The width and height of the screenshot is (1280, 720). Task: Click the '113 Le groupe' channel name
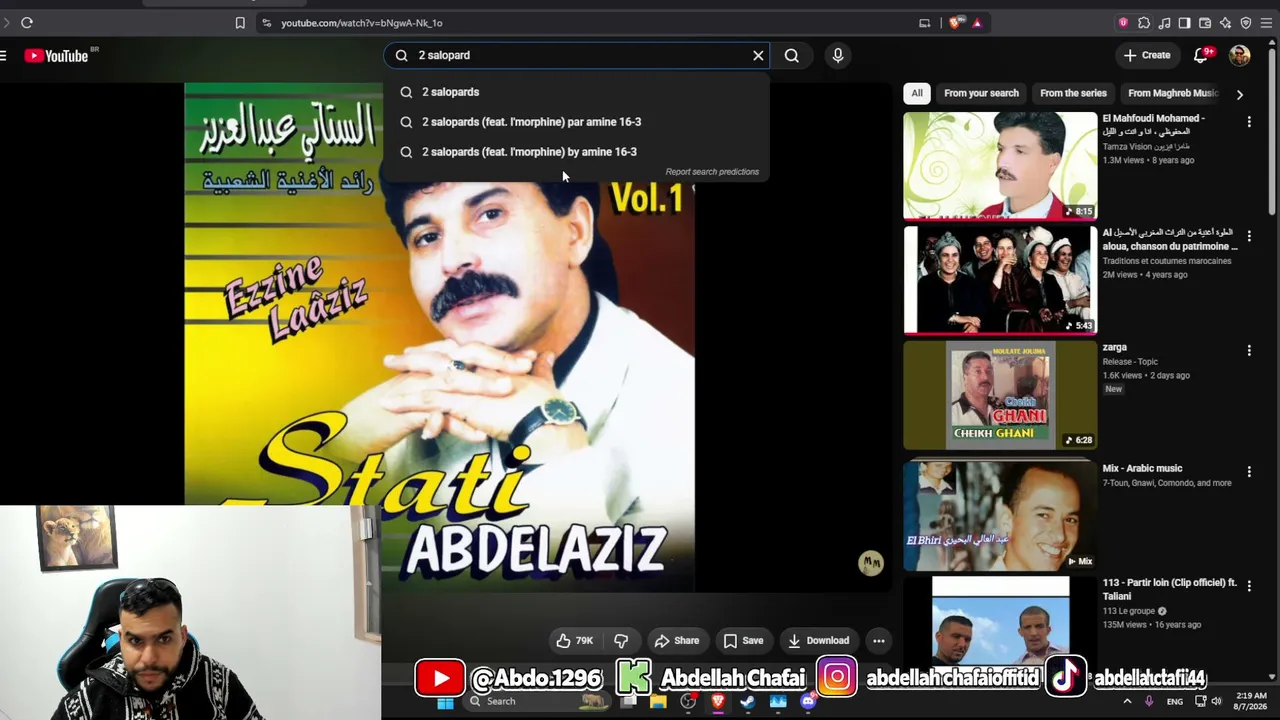pyautogui.click(x=1130, y=611)
